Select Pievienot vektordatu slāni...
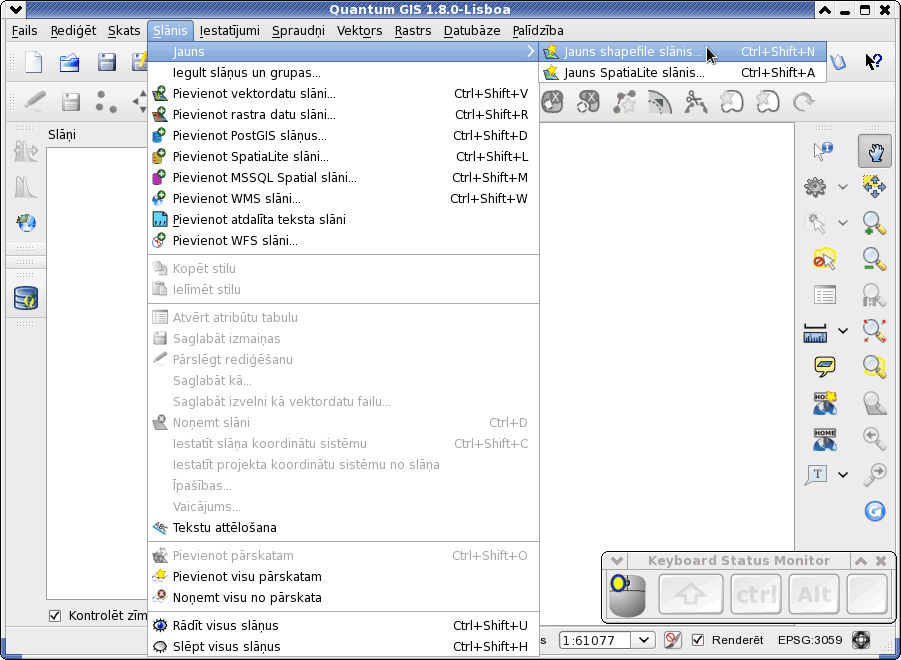The height and width of the screenshot is (660, 901). 343,94
